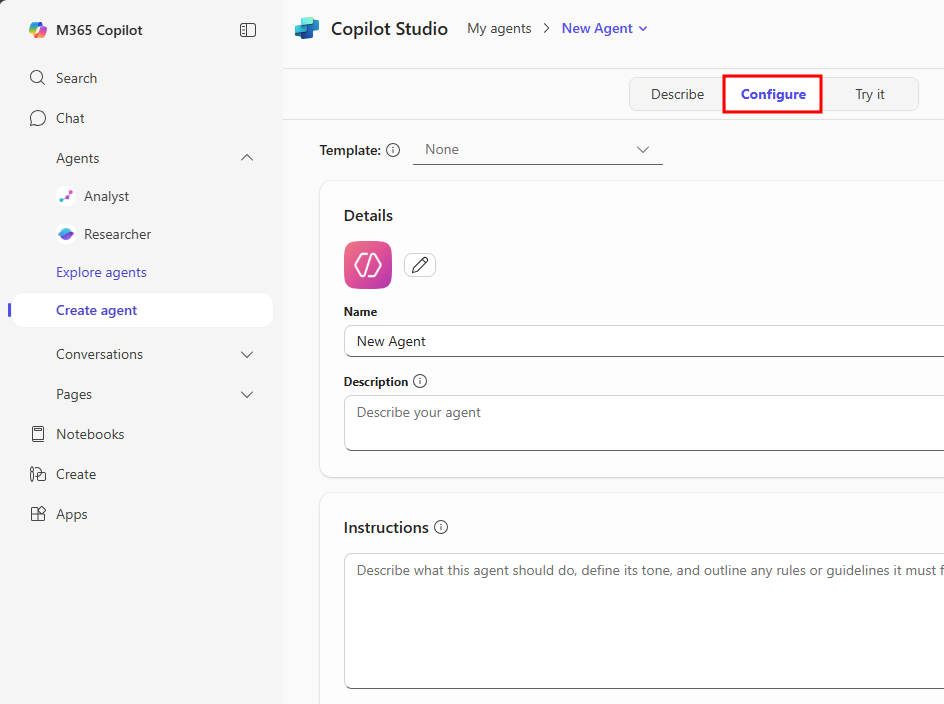Expand the Conversations section
Viewport: 944px width, 704px height.
coord(247,354)
